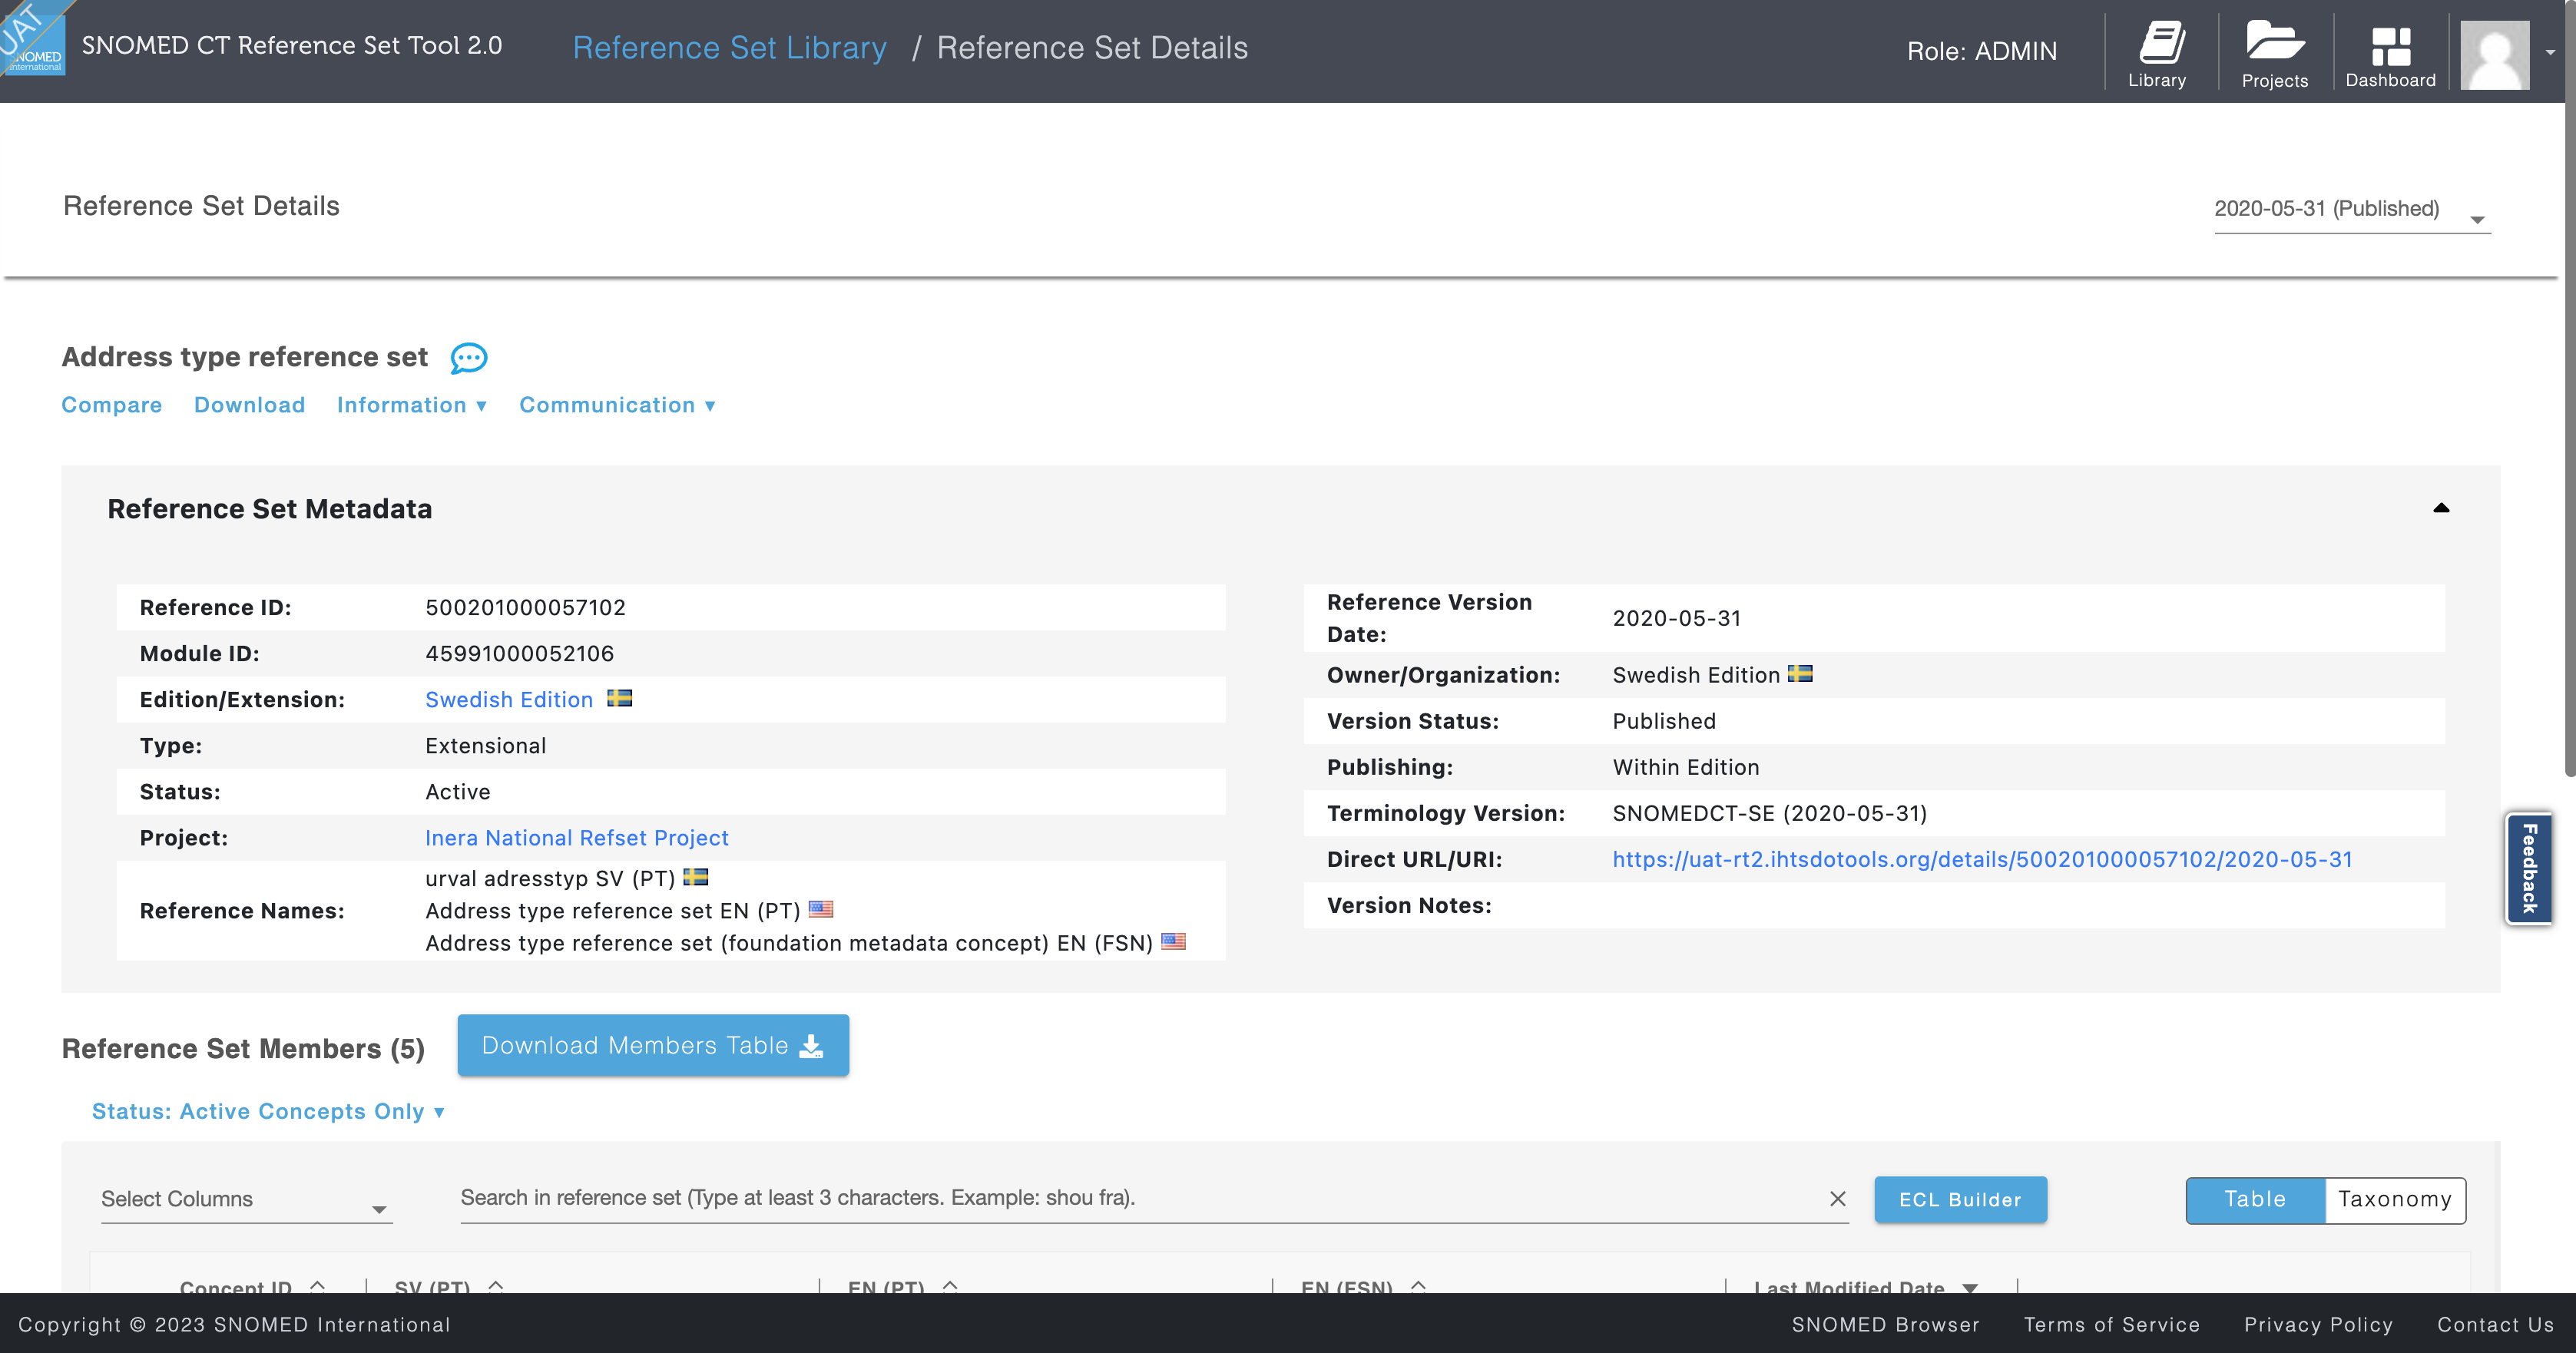
Task: Open the Swedish Edition link
Action: [x=509, y=699]
